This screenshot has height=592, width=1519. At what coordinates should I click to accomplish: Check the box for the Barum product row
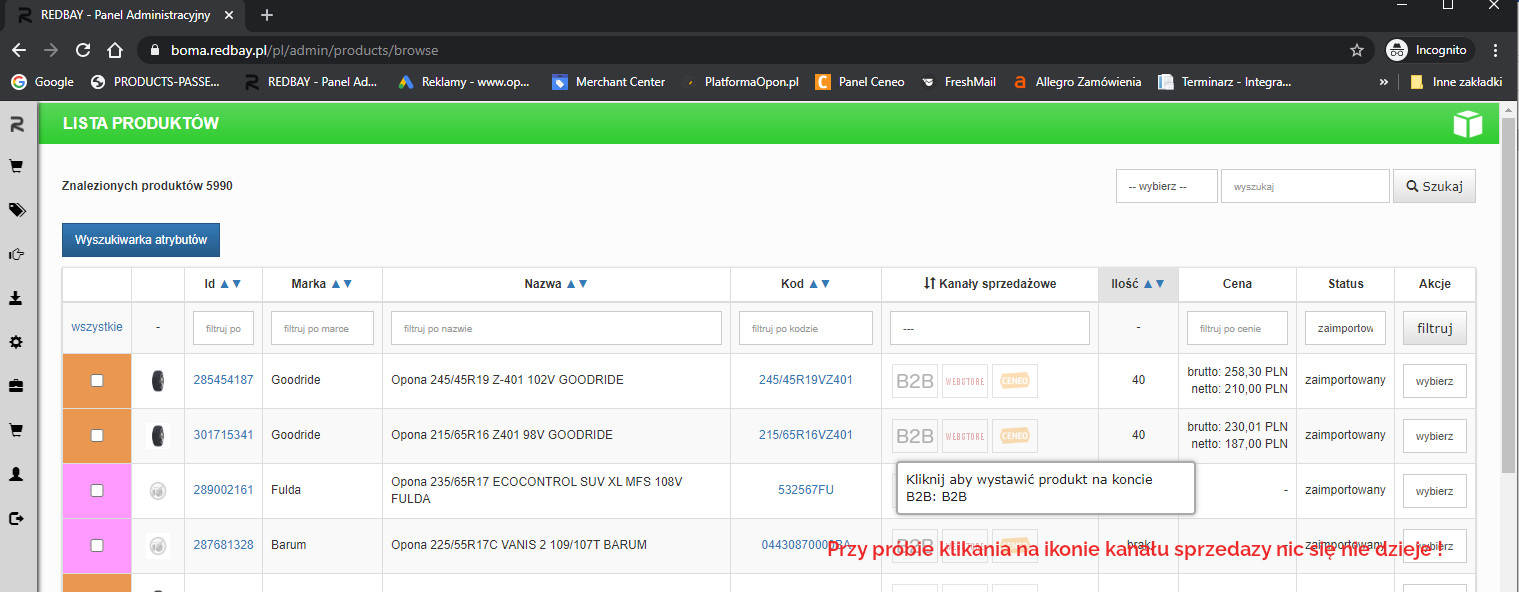[97, 545]
